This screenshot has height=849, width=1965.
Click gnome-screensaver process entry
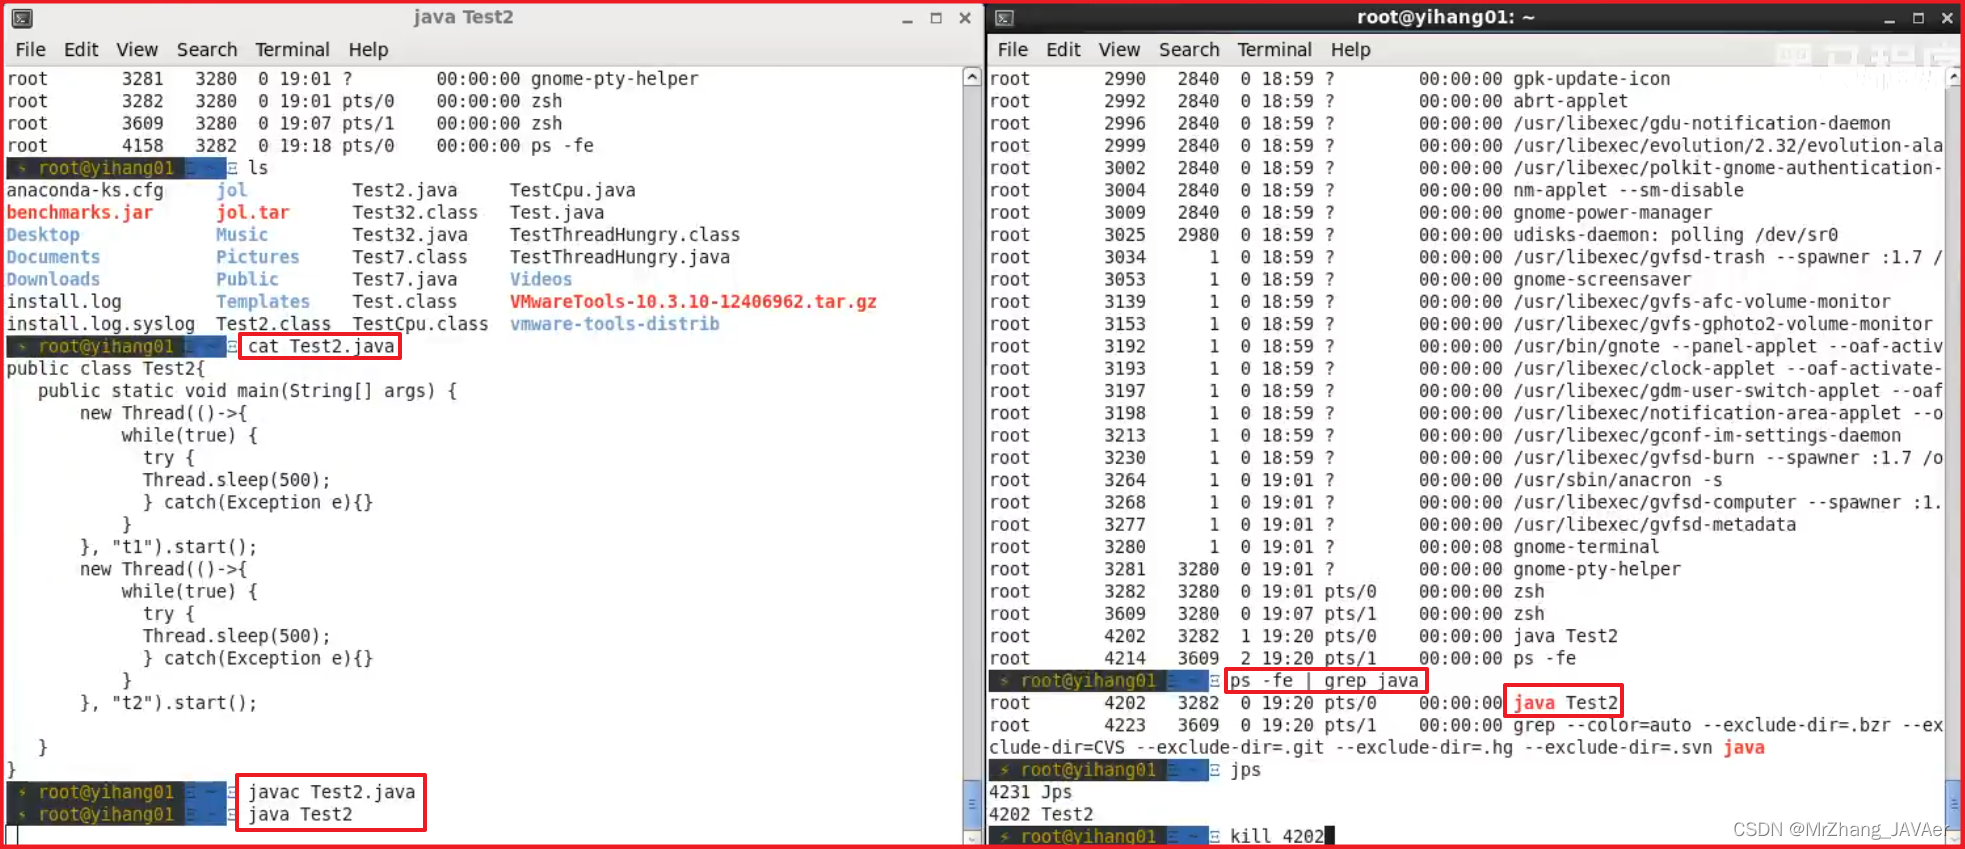(x=1602, y=279)
